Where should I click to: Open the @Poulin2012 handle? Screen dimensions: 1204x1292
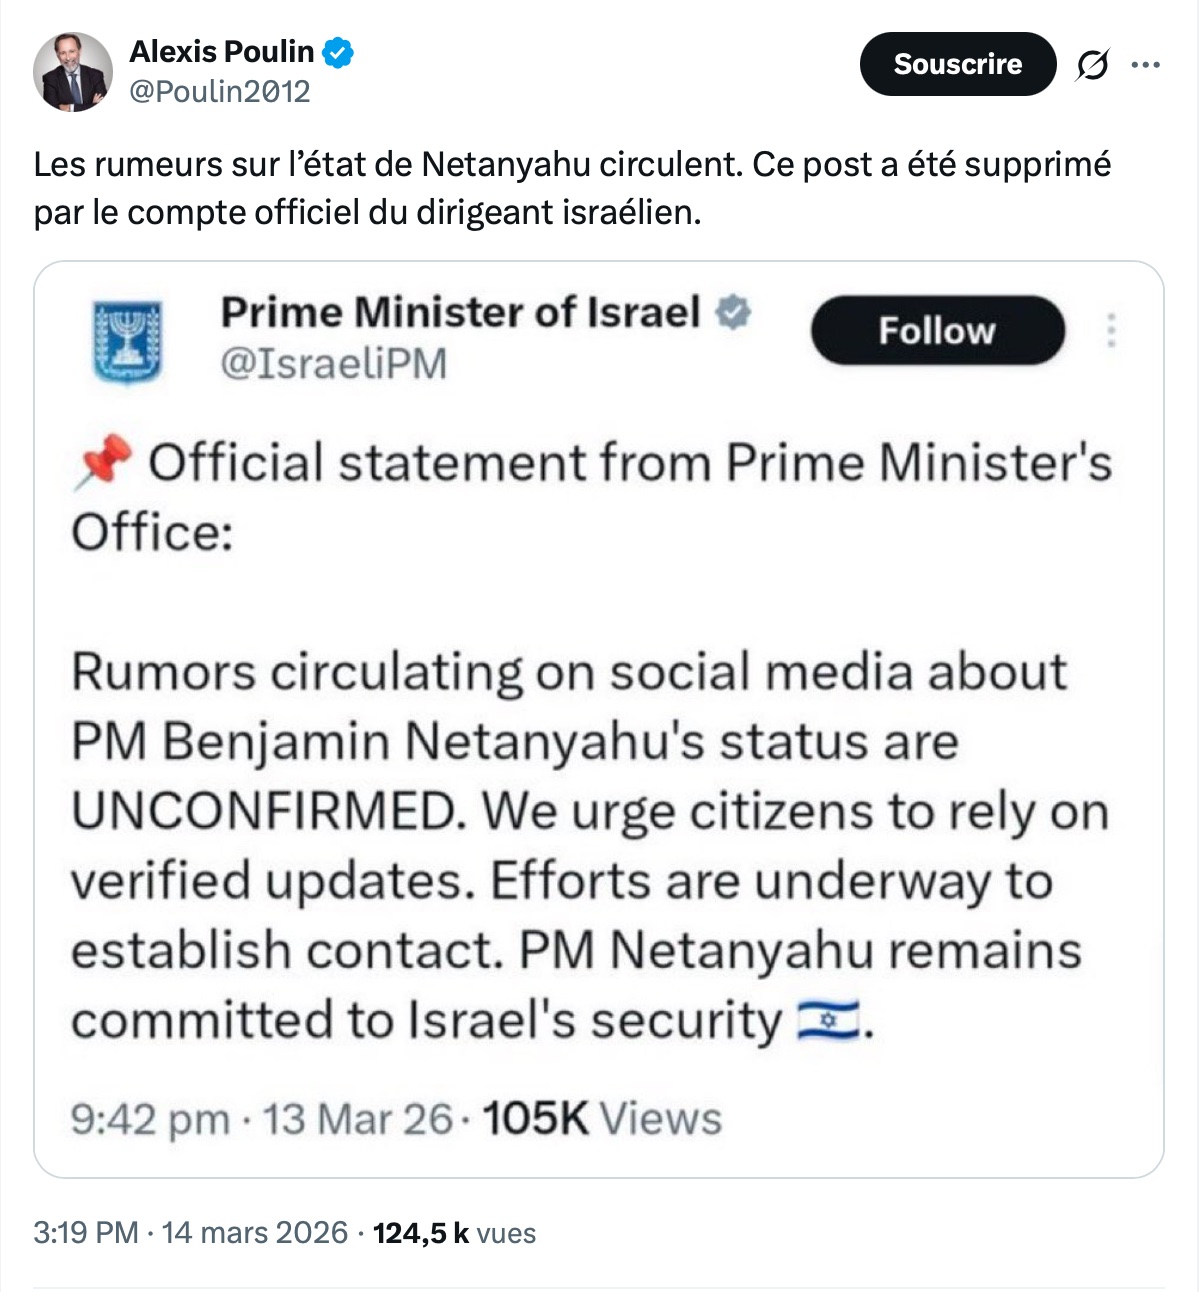click(219, 92)
